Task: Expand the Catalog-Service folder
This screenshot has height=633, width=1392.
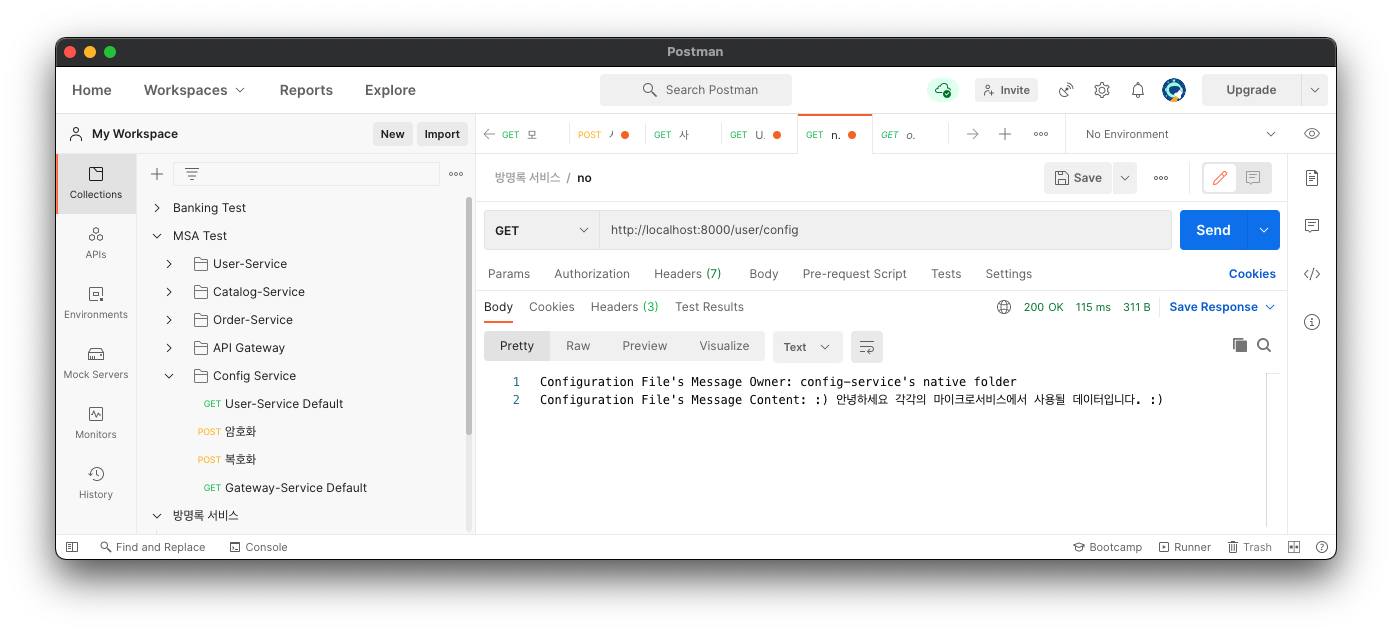Action: [x=169, y=292]
